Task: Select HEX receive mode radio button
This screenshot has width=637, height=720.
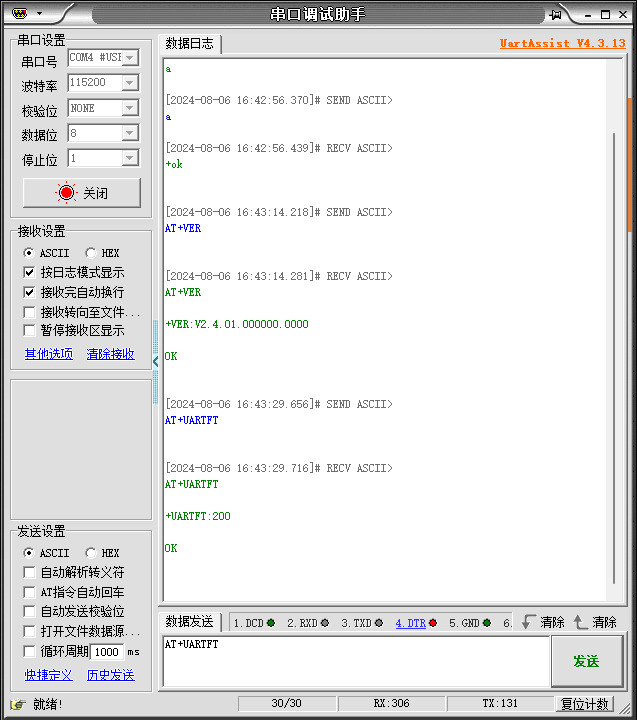Action: tap(90, 253)
